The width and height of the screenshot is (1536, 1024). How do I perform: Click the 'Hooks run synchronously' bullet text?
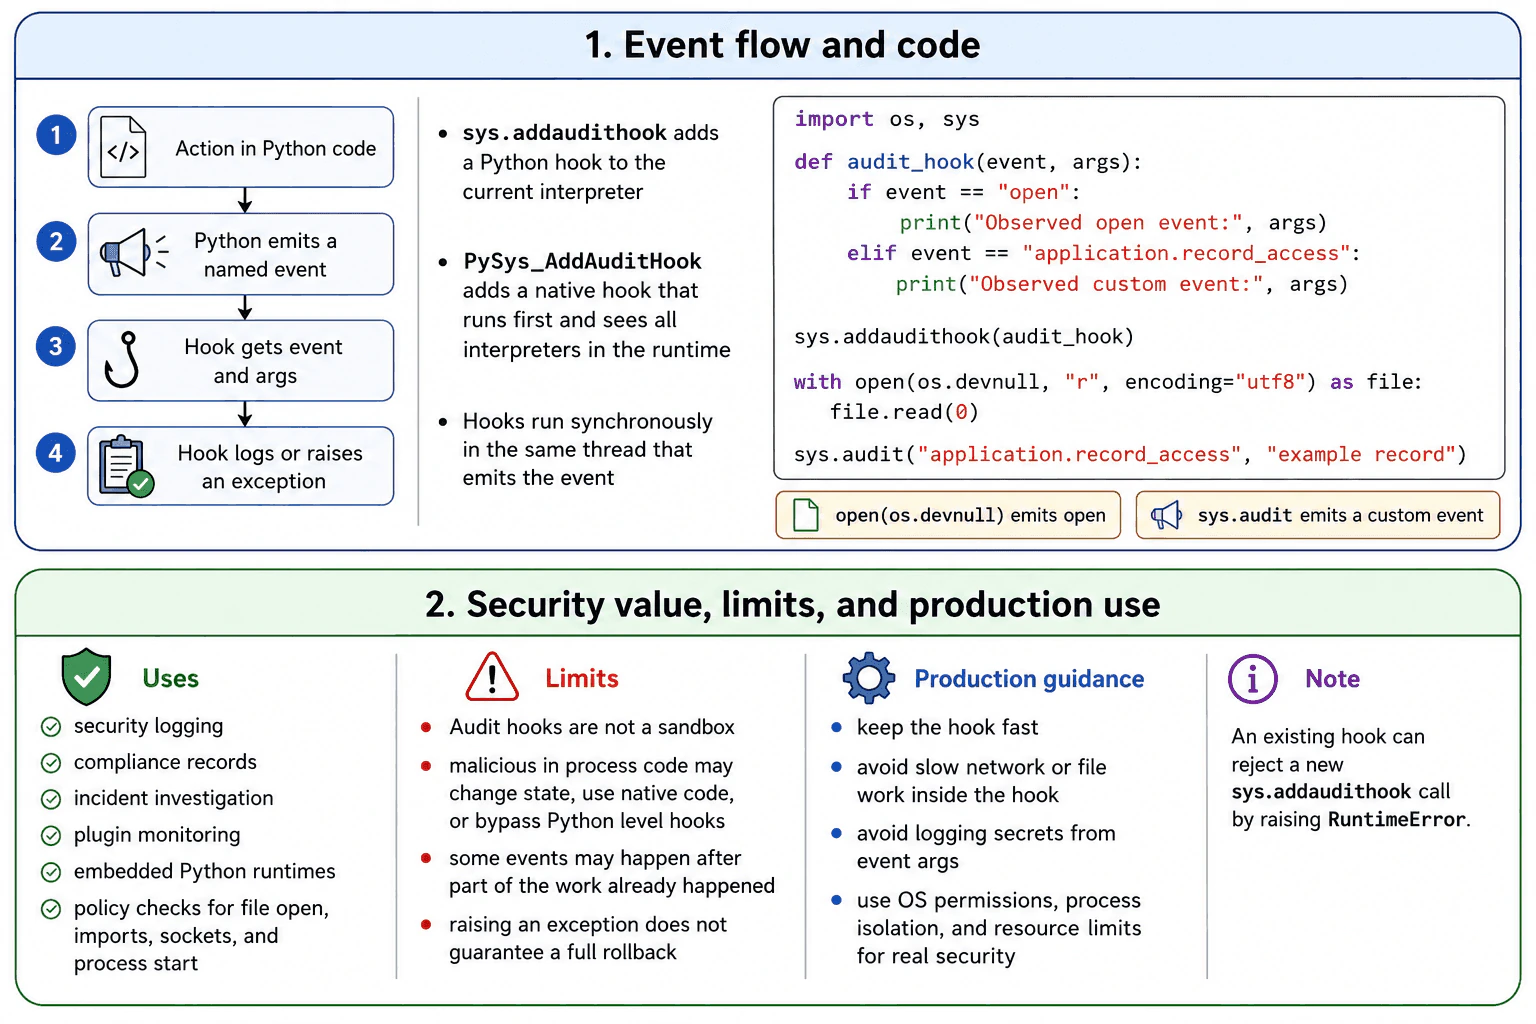tap(588, 449)
